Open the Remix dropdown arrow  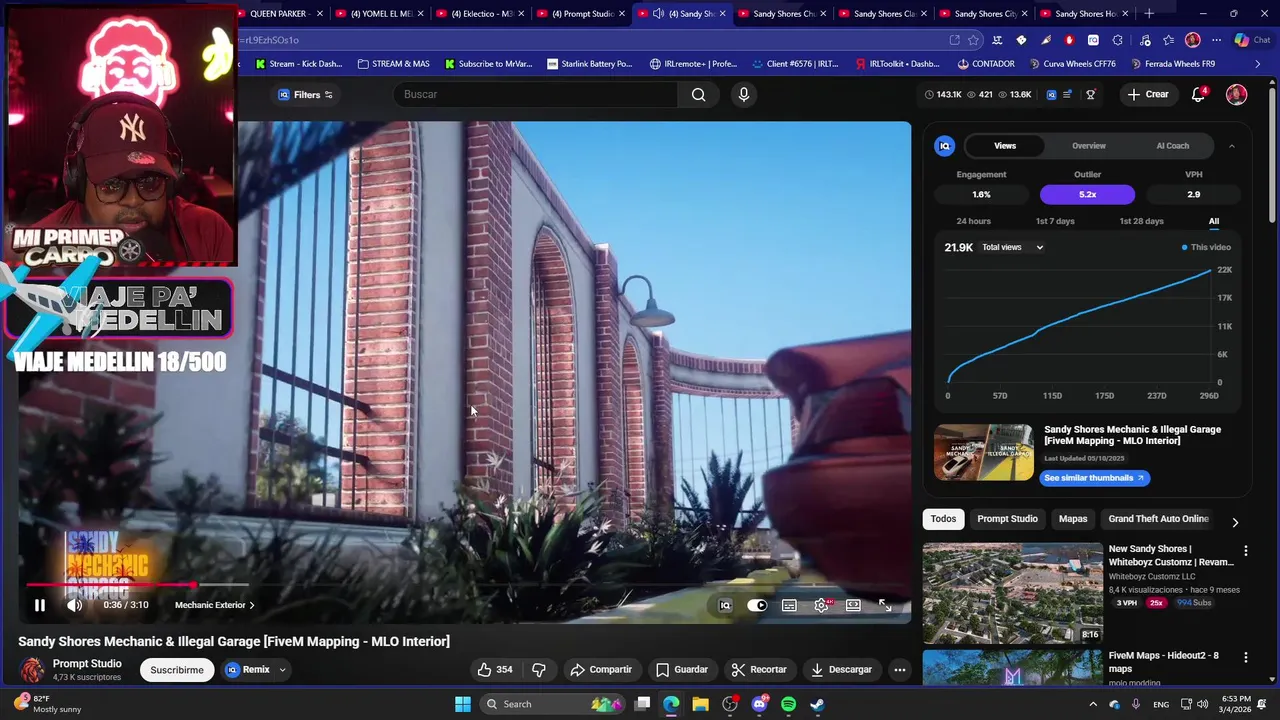[x=282, y=670]
